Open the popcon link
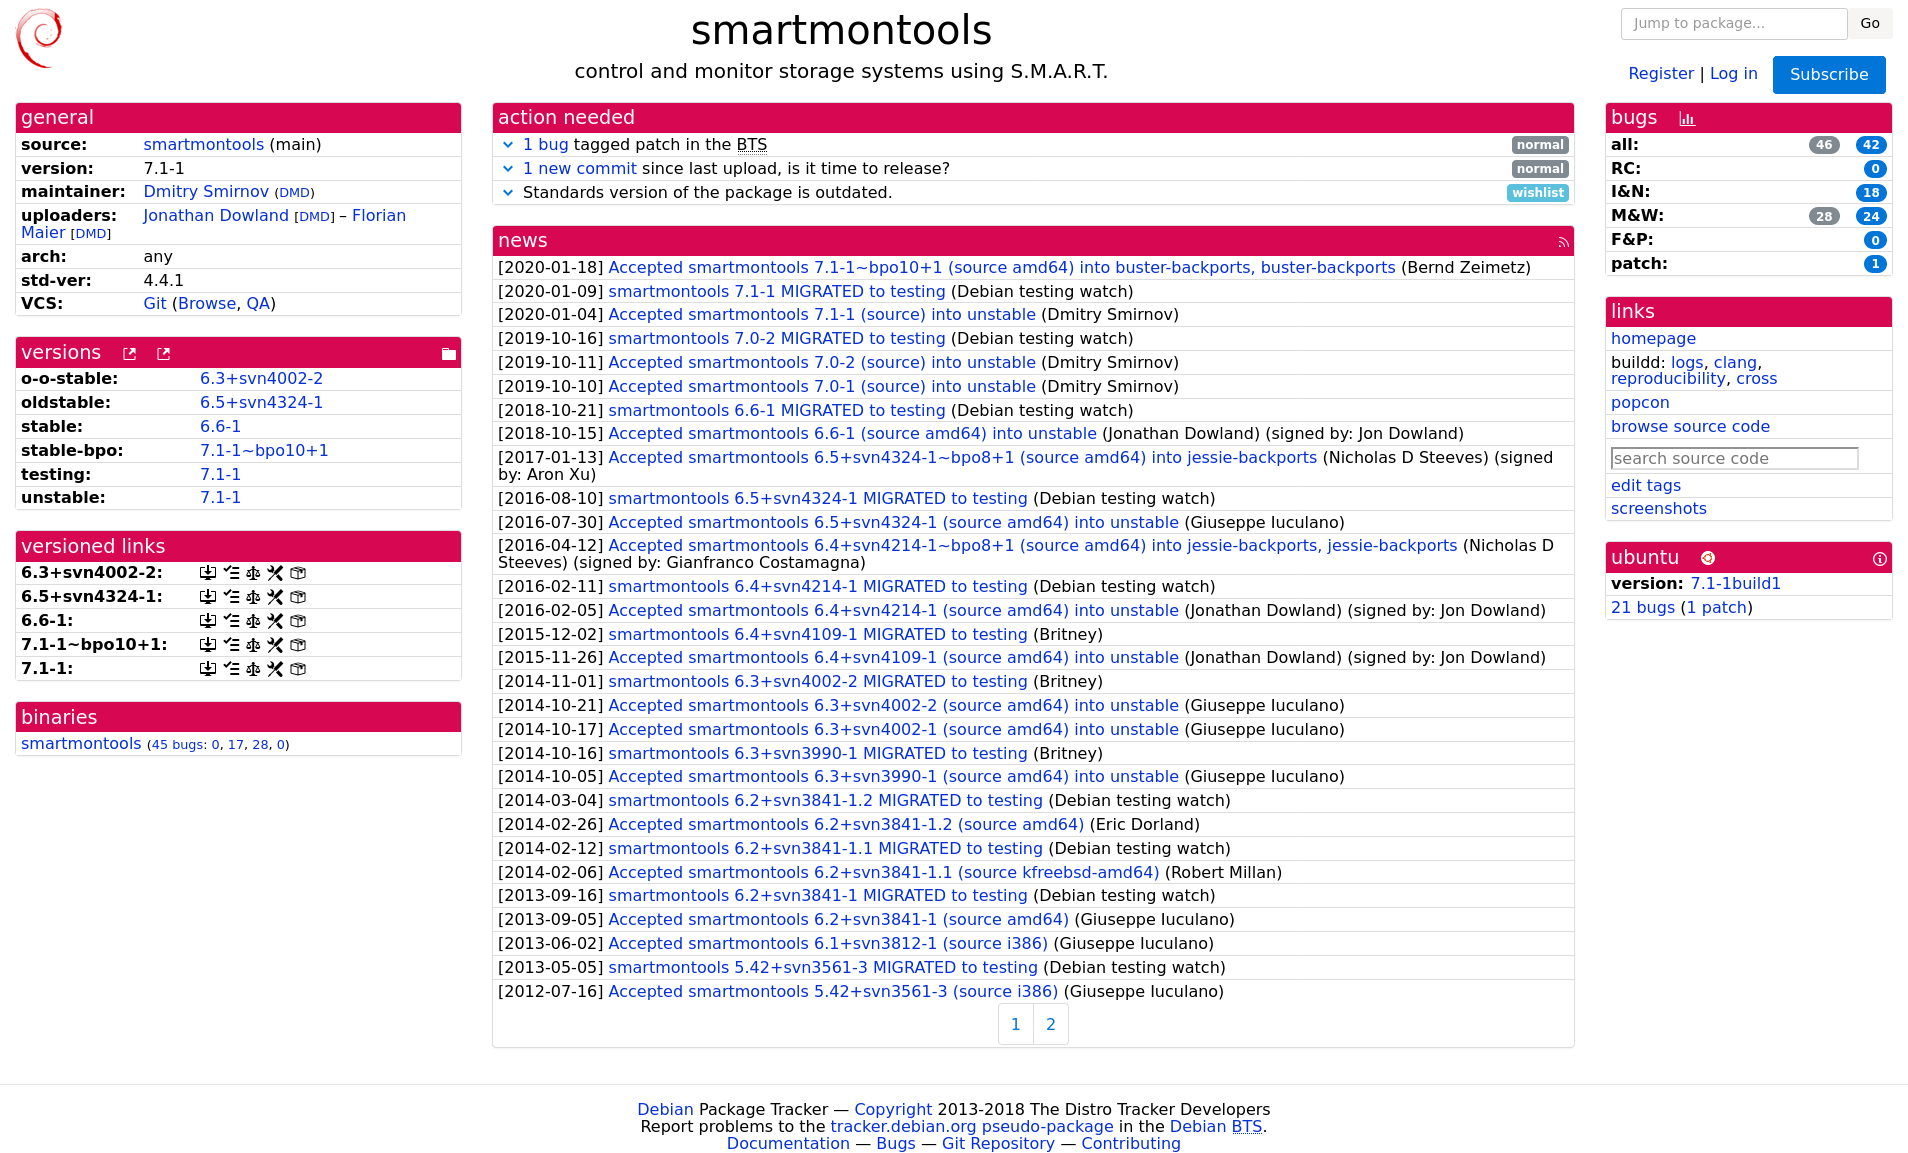This screenshot has width=1908, height=1153. point(1640,403)
